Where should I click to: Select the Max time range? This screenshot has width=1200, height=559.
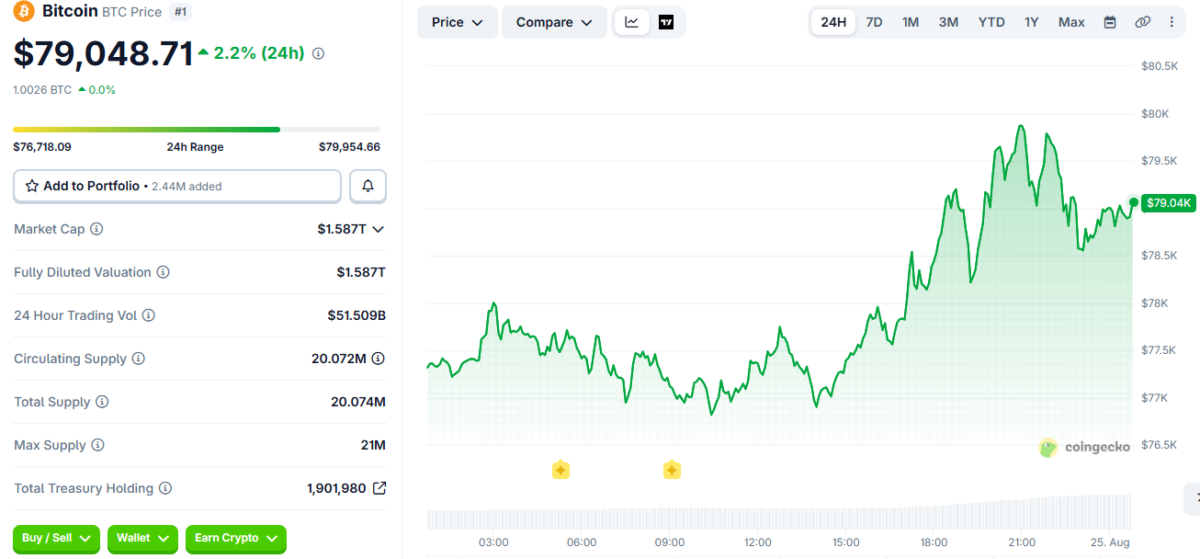1071,22
